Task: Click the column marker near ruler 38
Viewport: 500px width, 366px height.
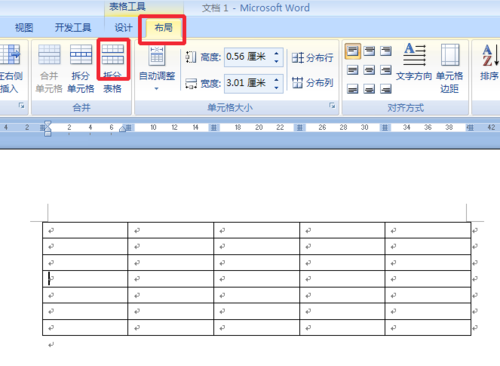Action: click(x=470, y=128)
